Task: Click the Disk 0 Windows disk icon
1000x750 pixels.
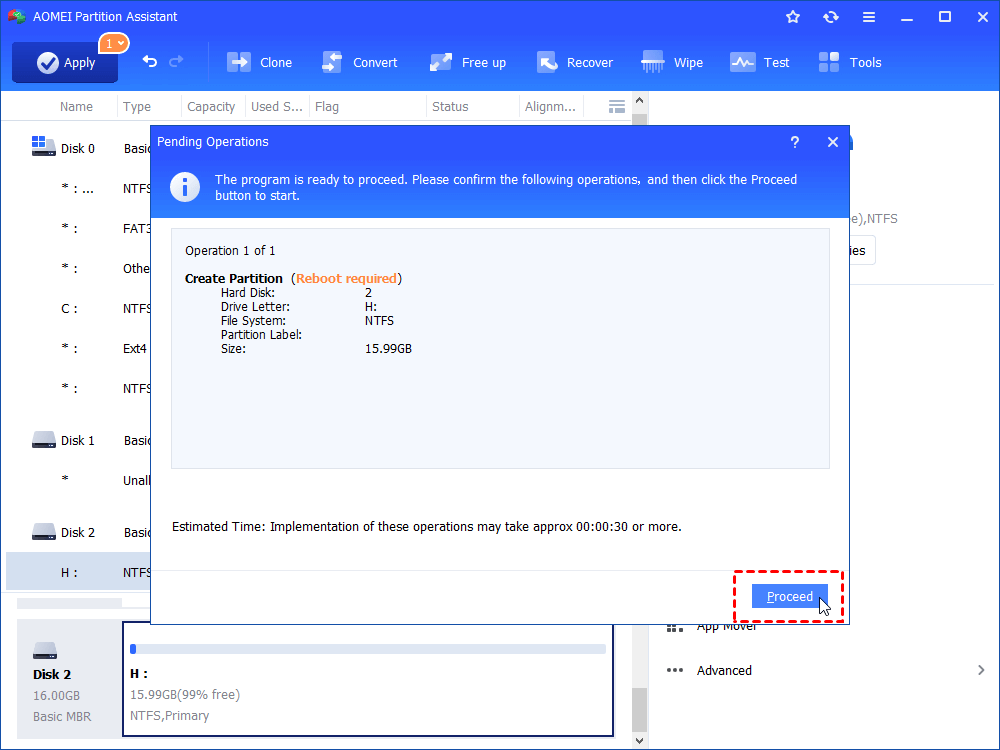Action: (x=43, y=146)
